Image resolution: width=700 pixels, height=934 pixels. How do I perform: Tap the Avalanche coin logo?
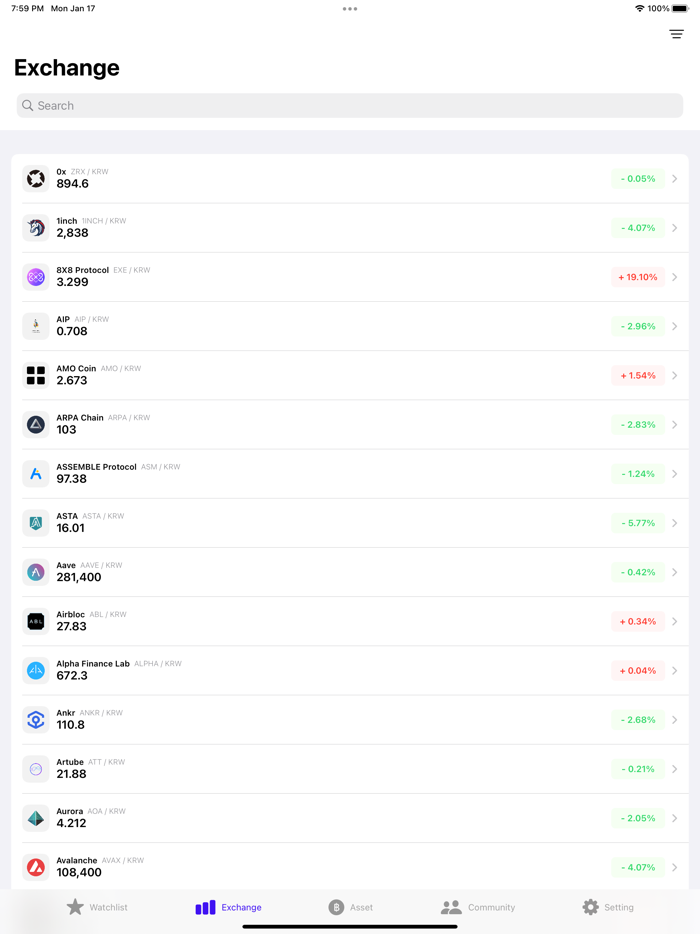[36, 866]
